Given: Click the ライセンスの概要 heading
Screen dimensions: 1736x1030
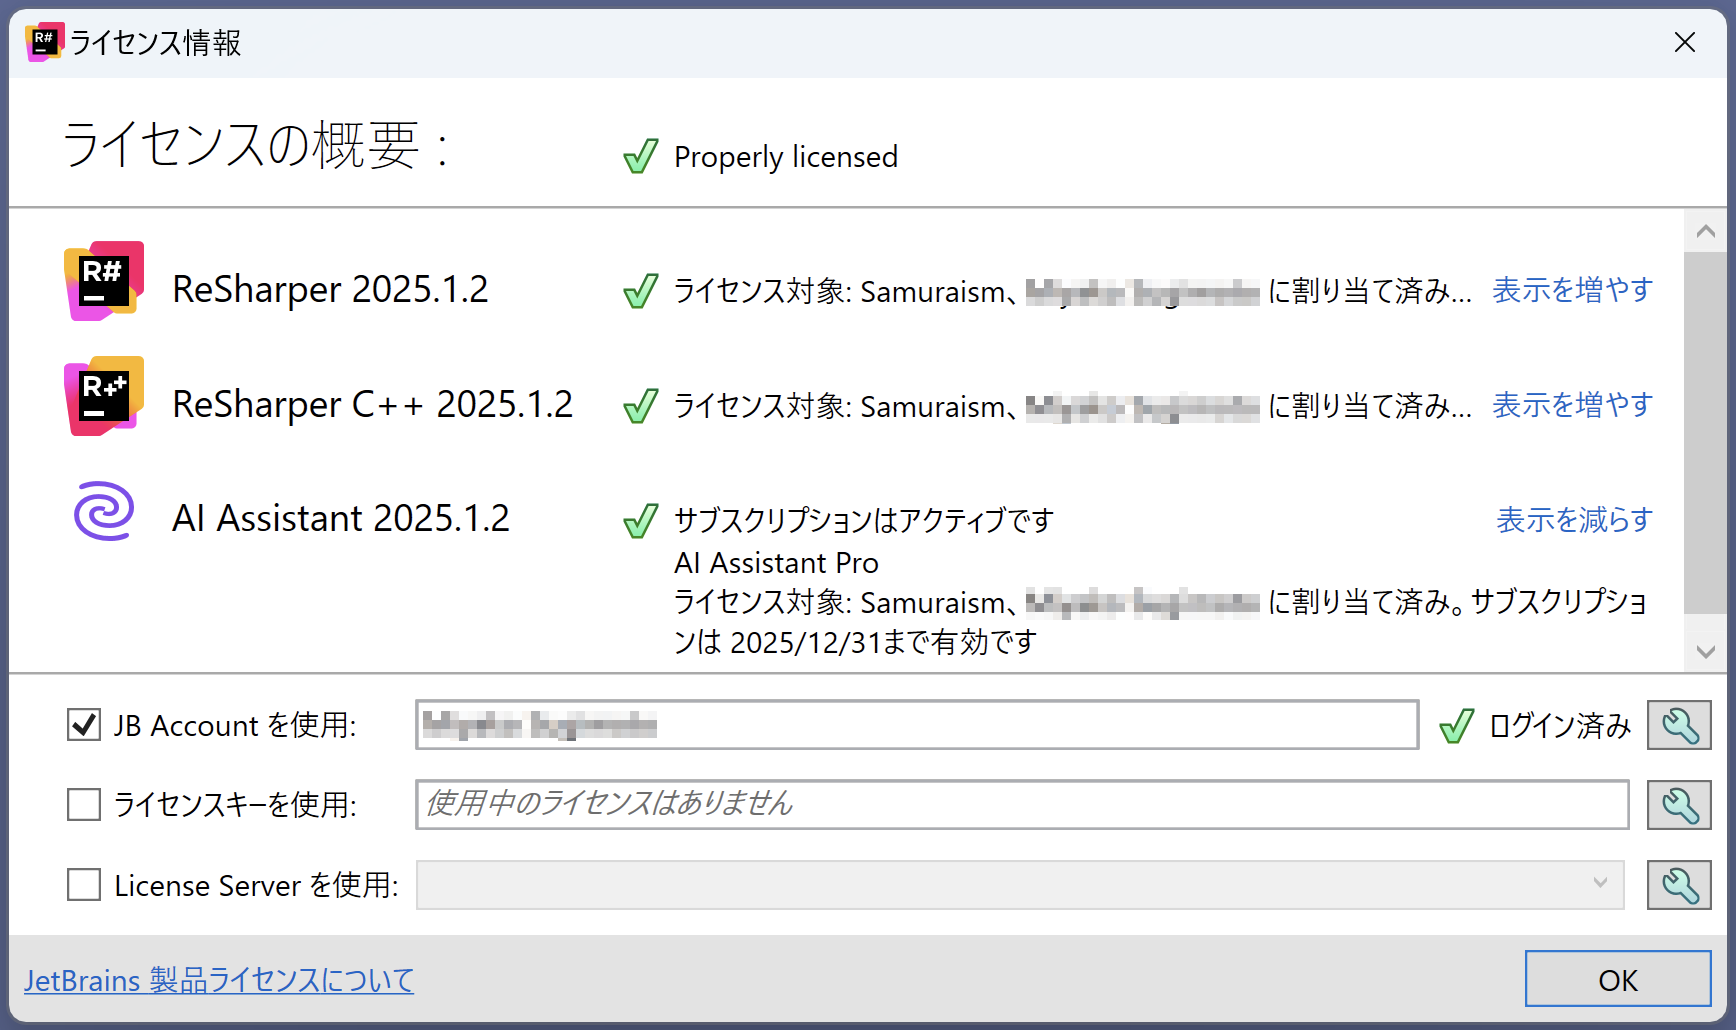Looking at the screenshot, I should point(256,144).
